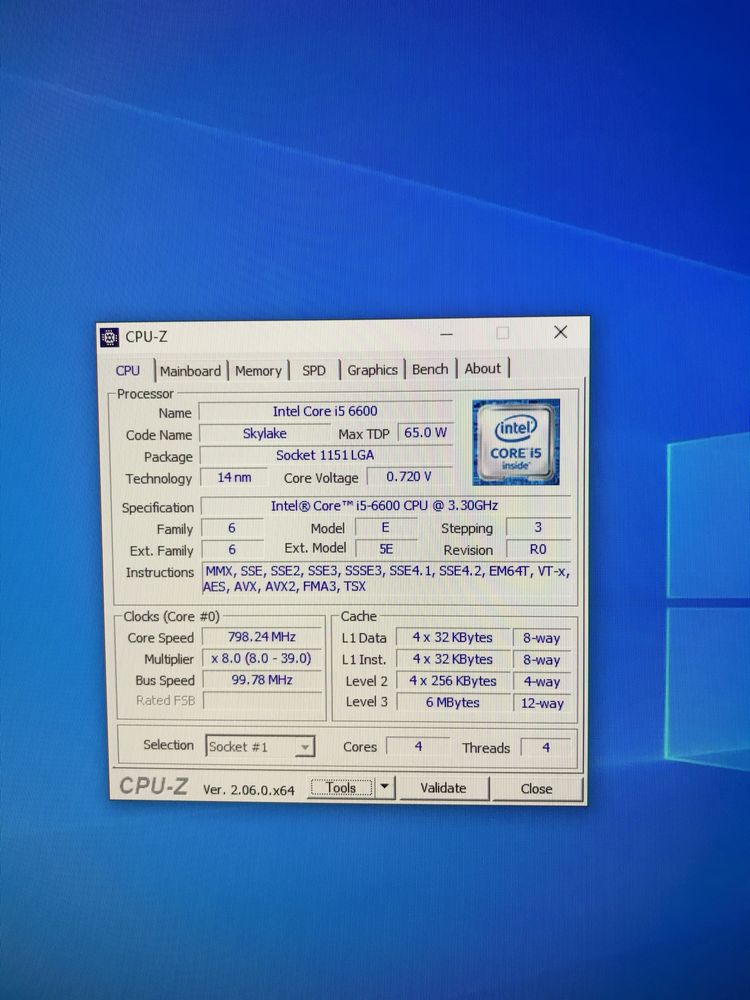The image size is (750, 1000).
Task: Click the empty Rated FSB field
Action: pyautogui.click(x=262, y=700)
